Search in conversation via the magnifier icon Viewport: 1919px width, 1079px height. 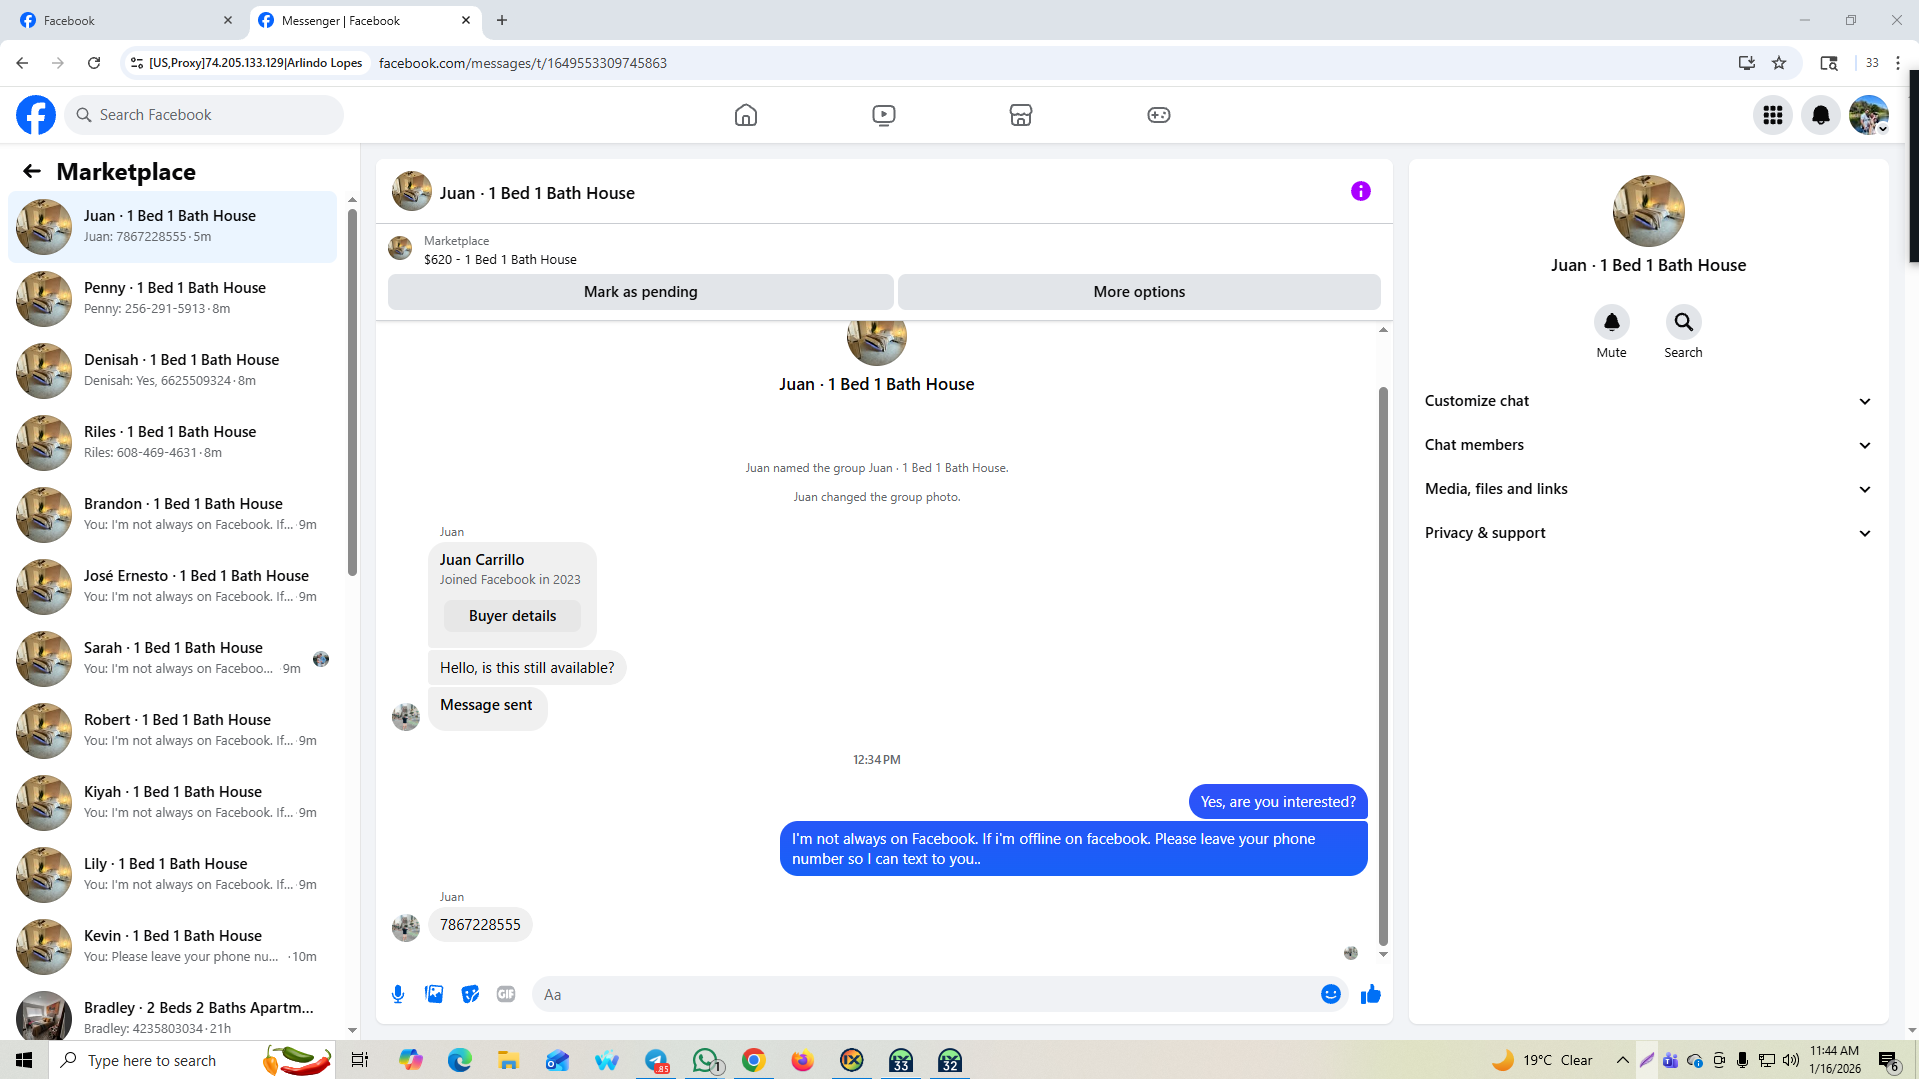coord(1684,322)
